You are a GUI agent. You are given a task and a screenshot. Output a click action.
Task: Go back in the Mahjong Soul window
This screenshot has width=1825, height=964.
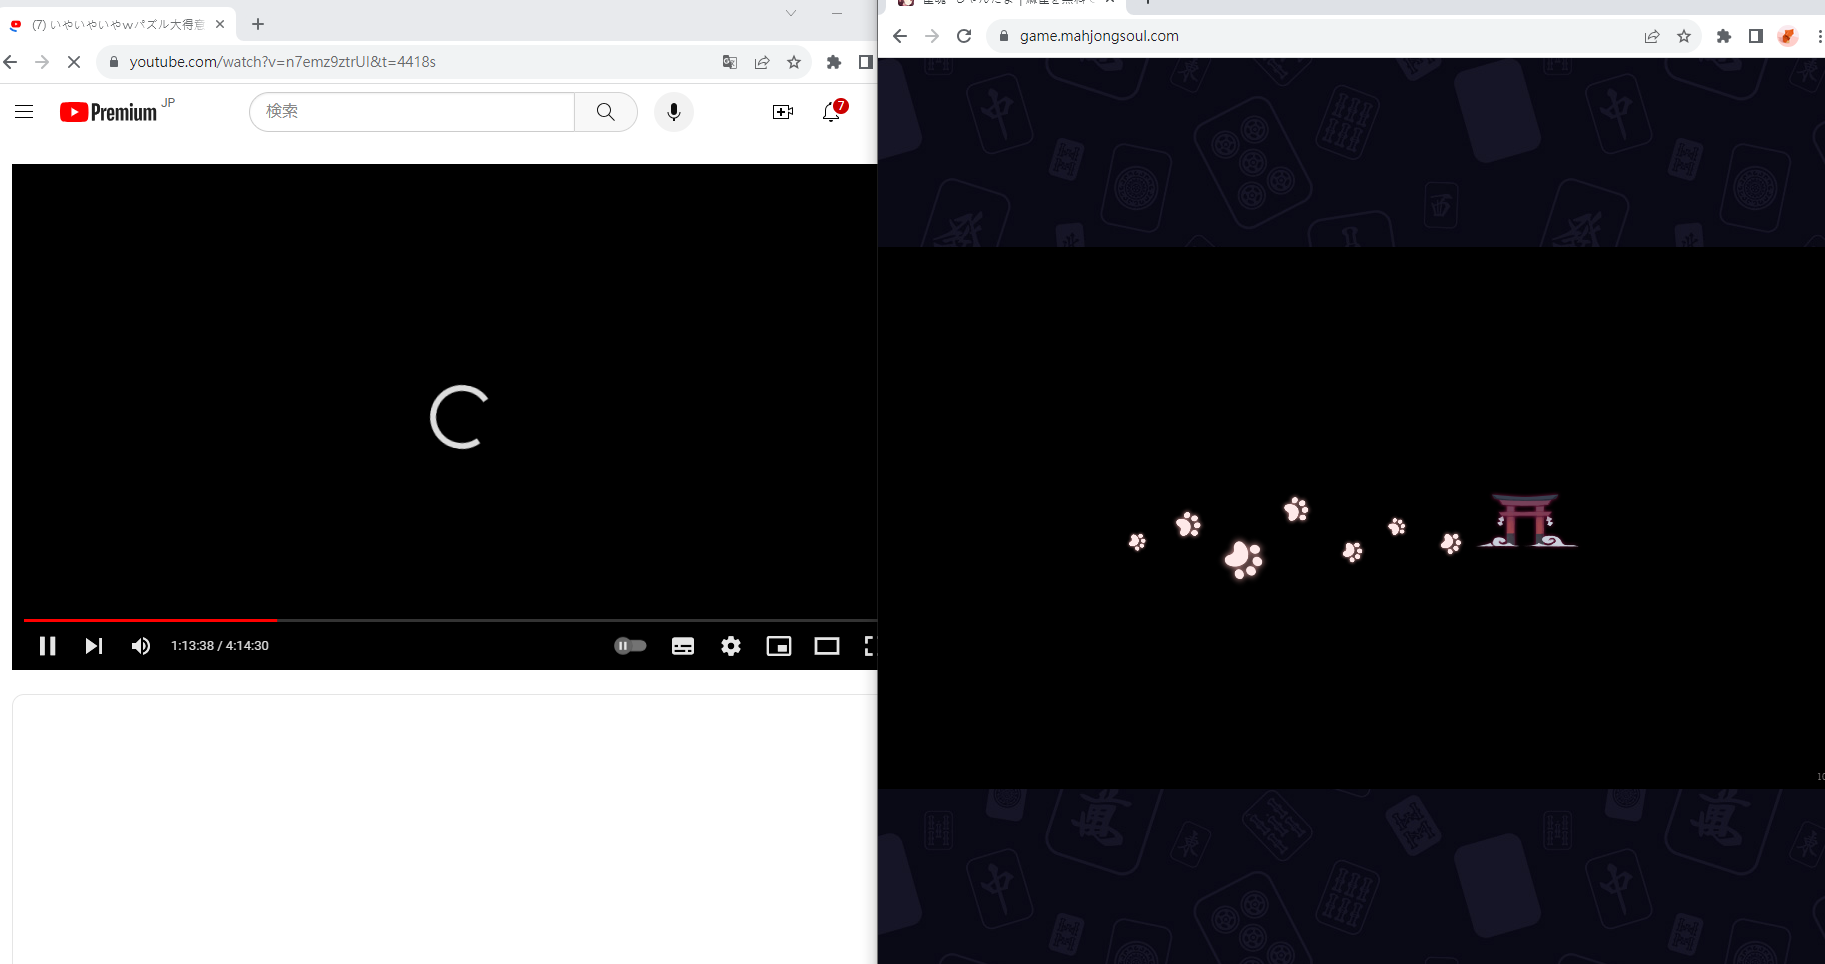coord(900,36)
